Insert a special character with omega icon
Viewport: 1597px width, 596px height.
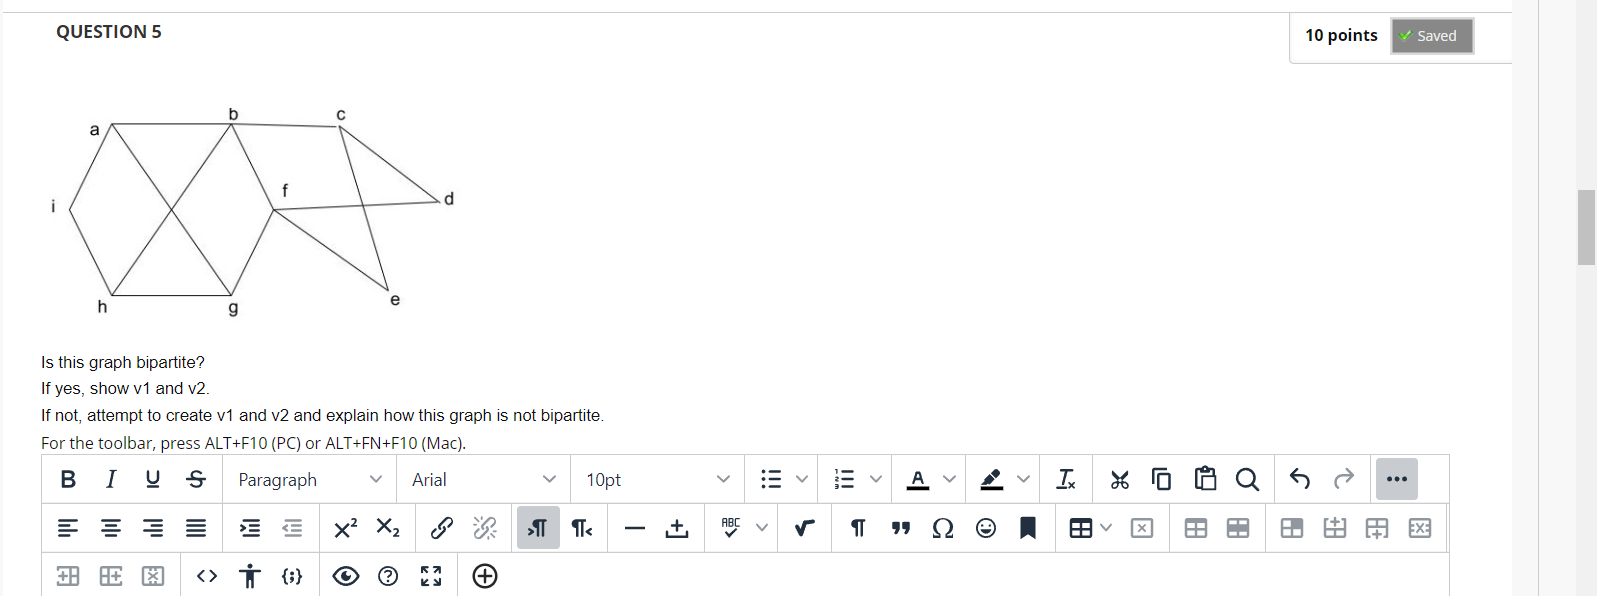(x=942, y=528)
